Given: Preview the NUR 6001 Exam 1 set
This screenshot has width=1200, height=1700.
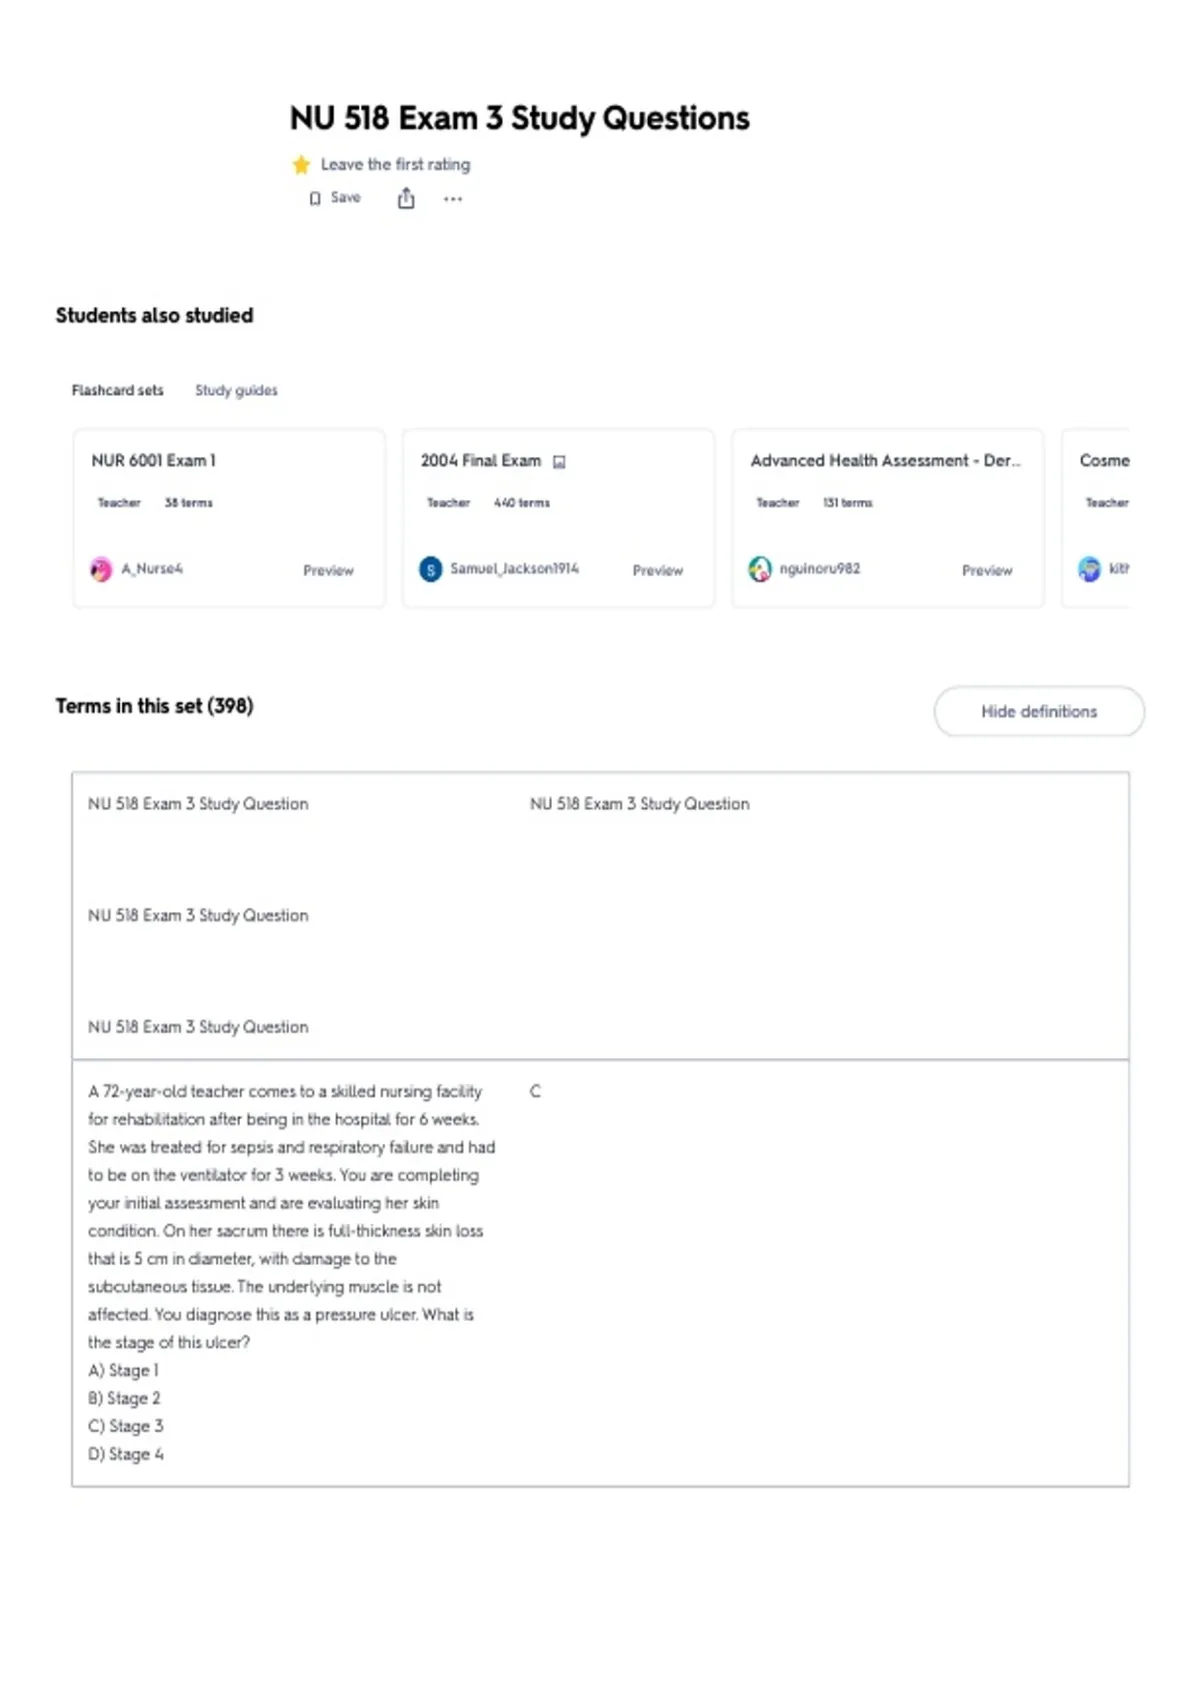Looking at the screenshot, I should point(328,570).
